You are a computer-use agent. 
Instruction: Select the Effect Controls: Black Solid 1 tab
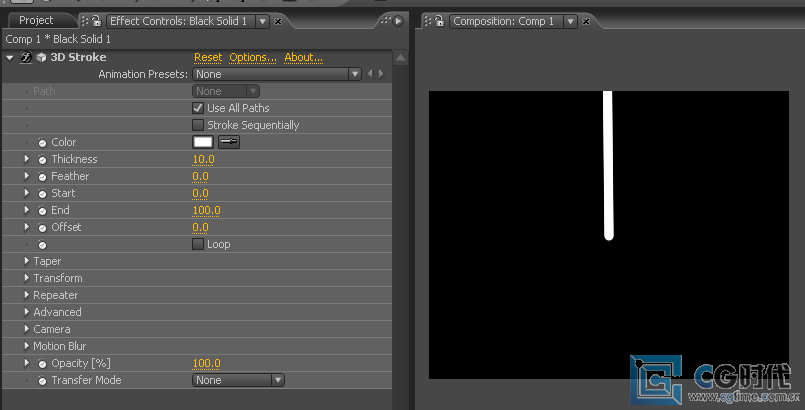click(x=178, y=21)
